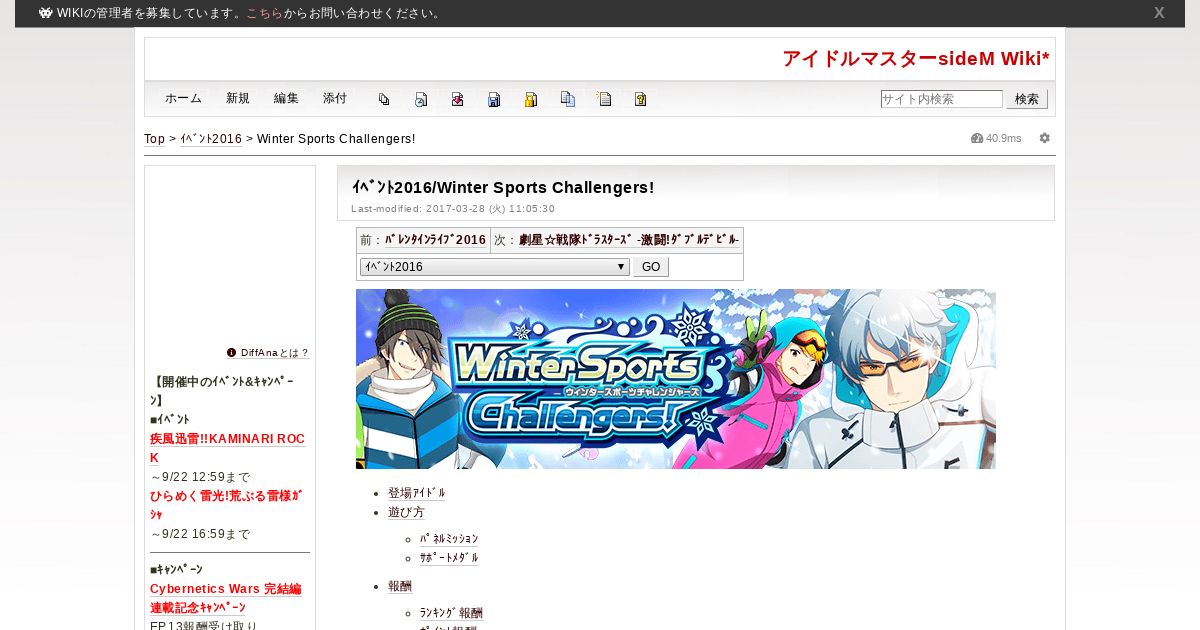Open the アイドルマスターsideM Wiki* title link
The height and width of the screenshot is (630, 1200).
tap(916, 59)
